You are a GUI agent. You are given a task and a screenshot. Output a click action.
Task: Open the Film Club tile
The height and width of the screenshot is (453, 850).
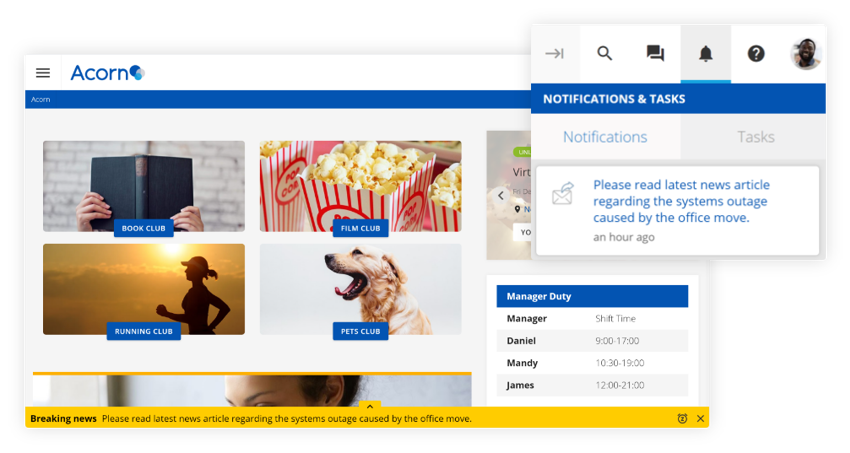pos(360,186)
